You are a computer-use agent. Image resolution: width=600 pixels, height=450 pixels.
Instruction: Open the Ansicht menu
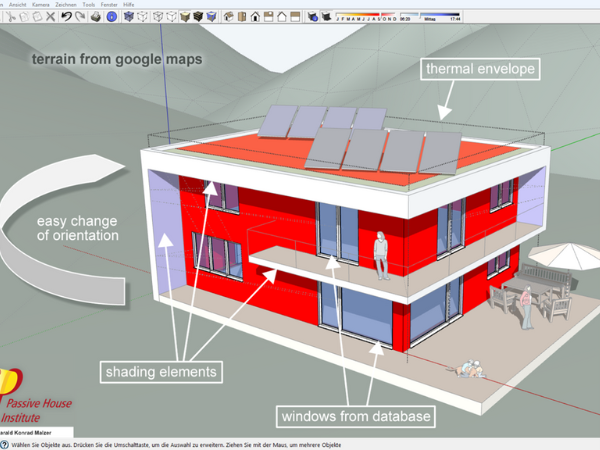coord(17,5)
